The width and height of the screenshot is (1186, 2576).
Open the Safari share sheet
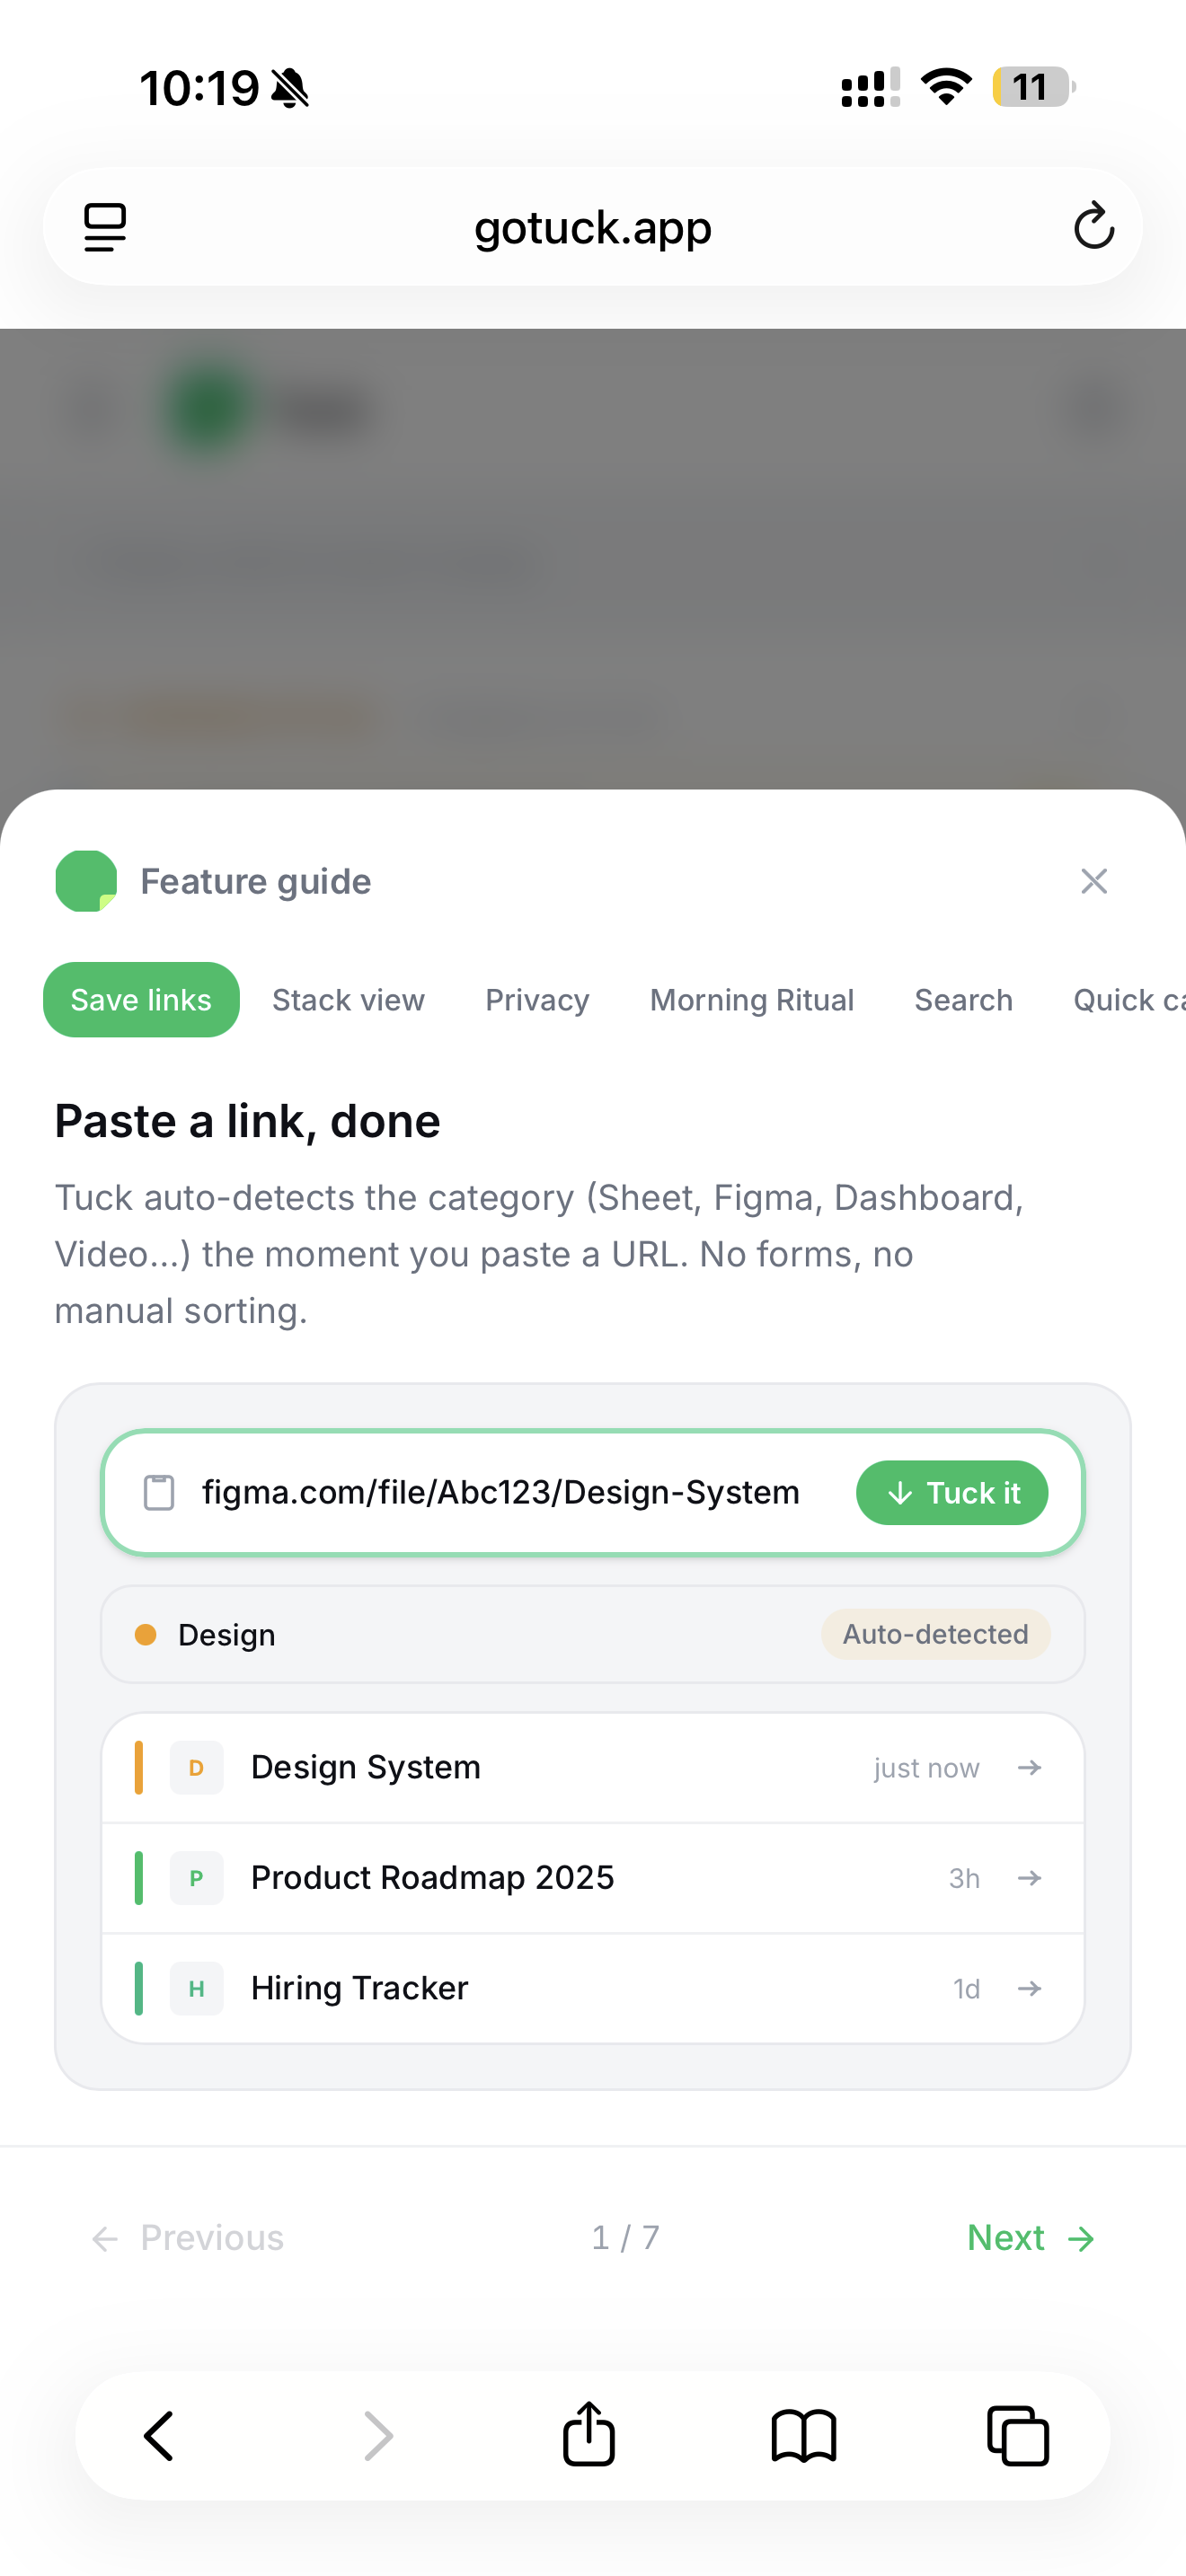589,2434
